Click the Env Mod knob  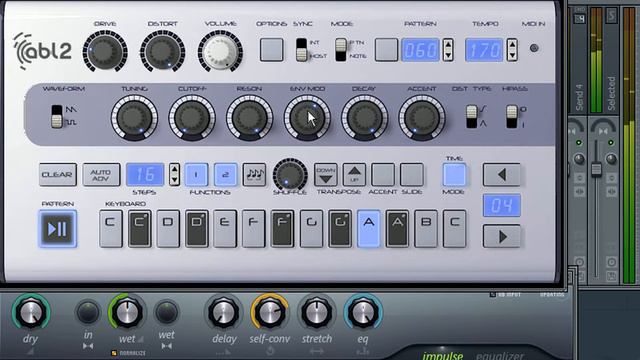point(307,118)
